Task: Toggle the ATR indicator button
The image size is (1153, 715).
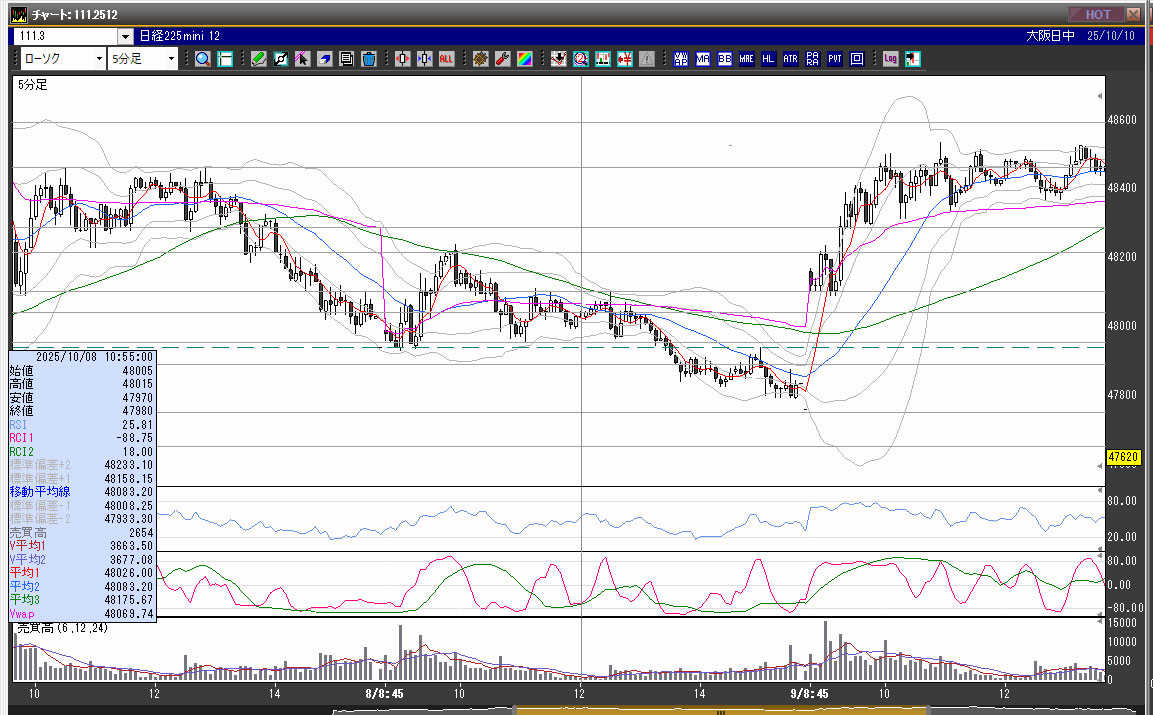Action: coord(790,59)
